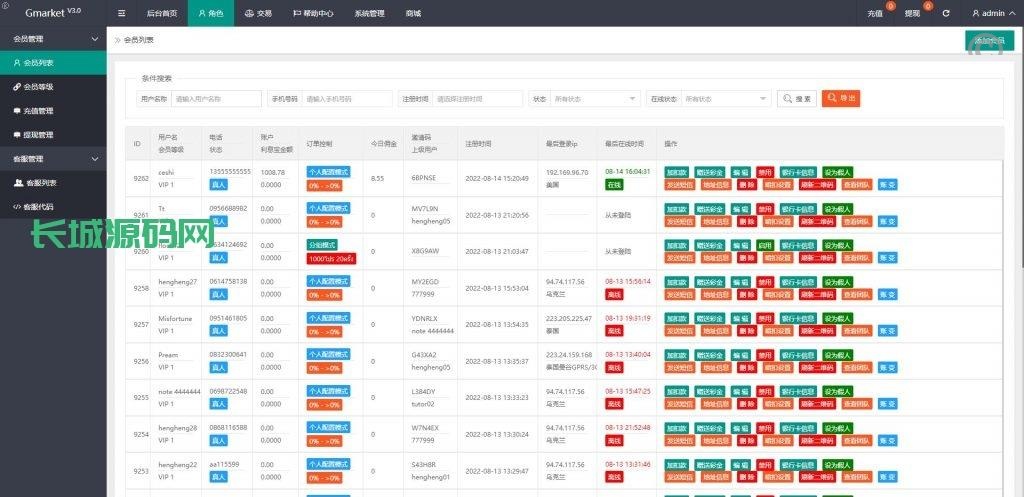
Task: Click 启用 to enable user 9260
Action: click(x=765, y=245)
